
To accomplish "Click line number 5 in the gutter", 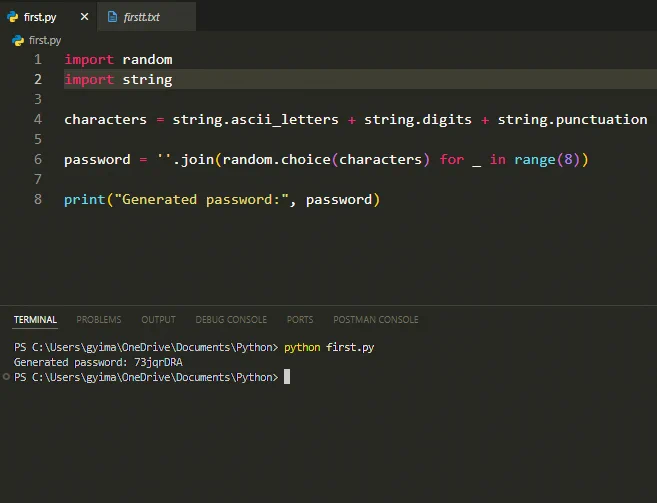I will click(x=38, y=139).
